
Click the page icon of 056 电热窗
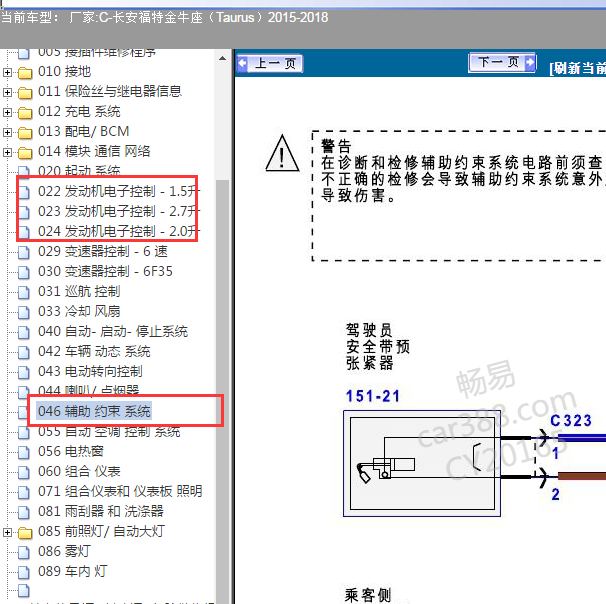click(24, 453)
